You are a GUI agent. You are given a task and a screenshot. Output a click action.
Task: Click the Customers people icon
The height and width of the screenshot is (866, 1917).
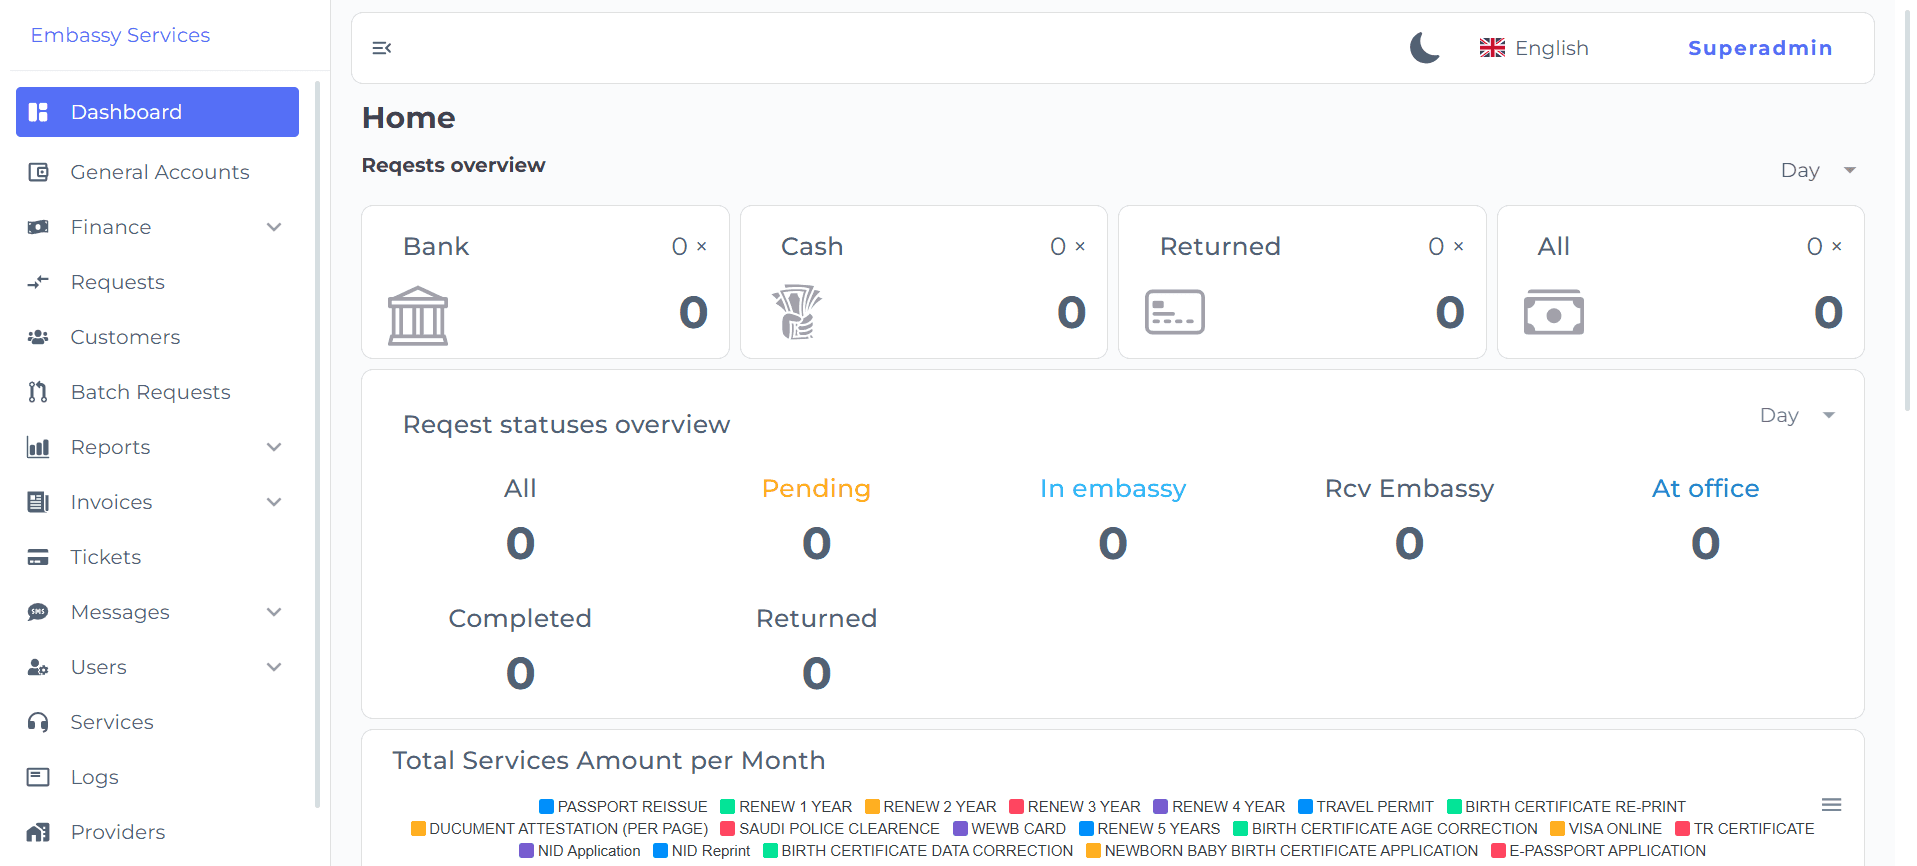click(38, 337)
